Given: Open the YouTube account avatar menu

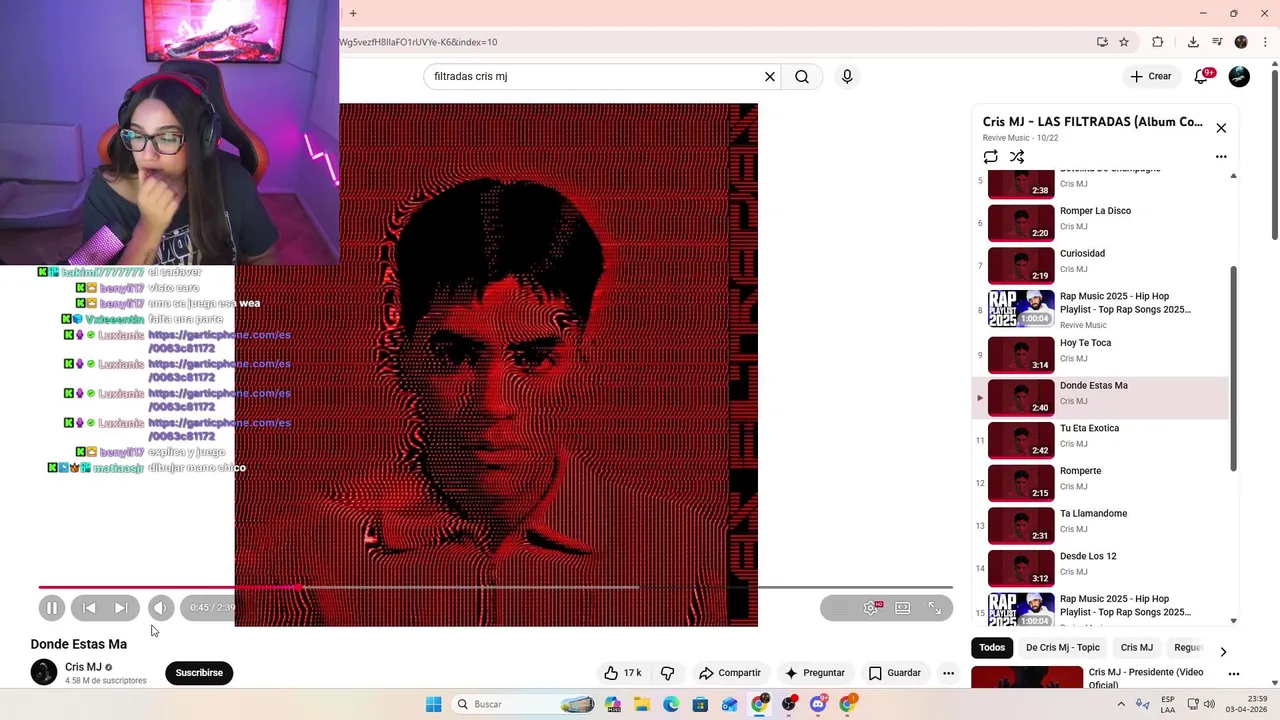Looking at the screenshot, I should pyautogui.click(x=1239, y=77).
